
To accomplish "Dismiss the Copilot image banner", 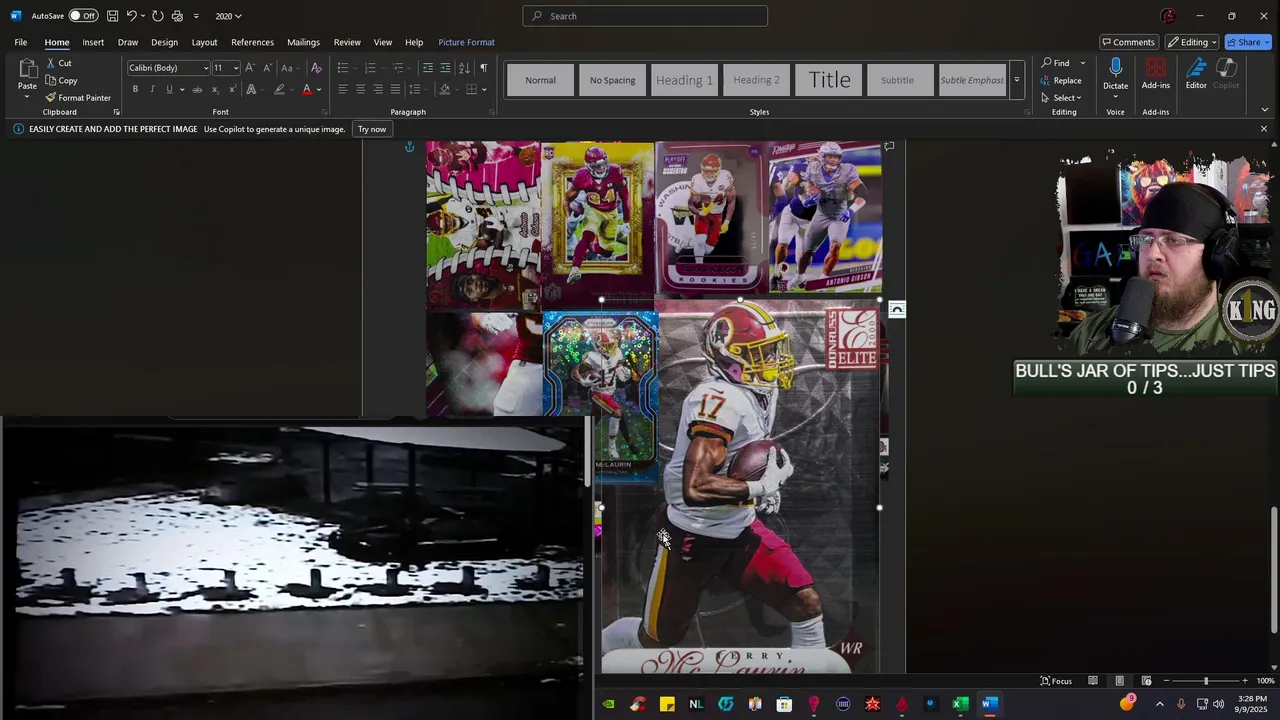I will (x=1263, y=129).
